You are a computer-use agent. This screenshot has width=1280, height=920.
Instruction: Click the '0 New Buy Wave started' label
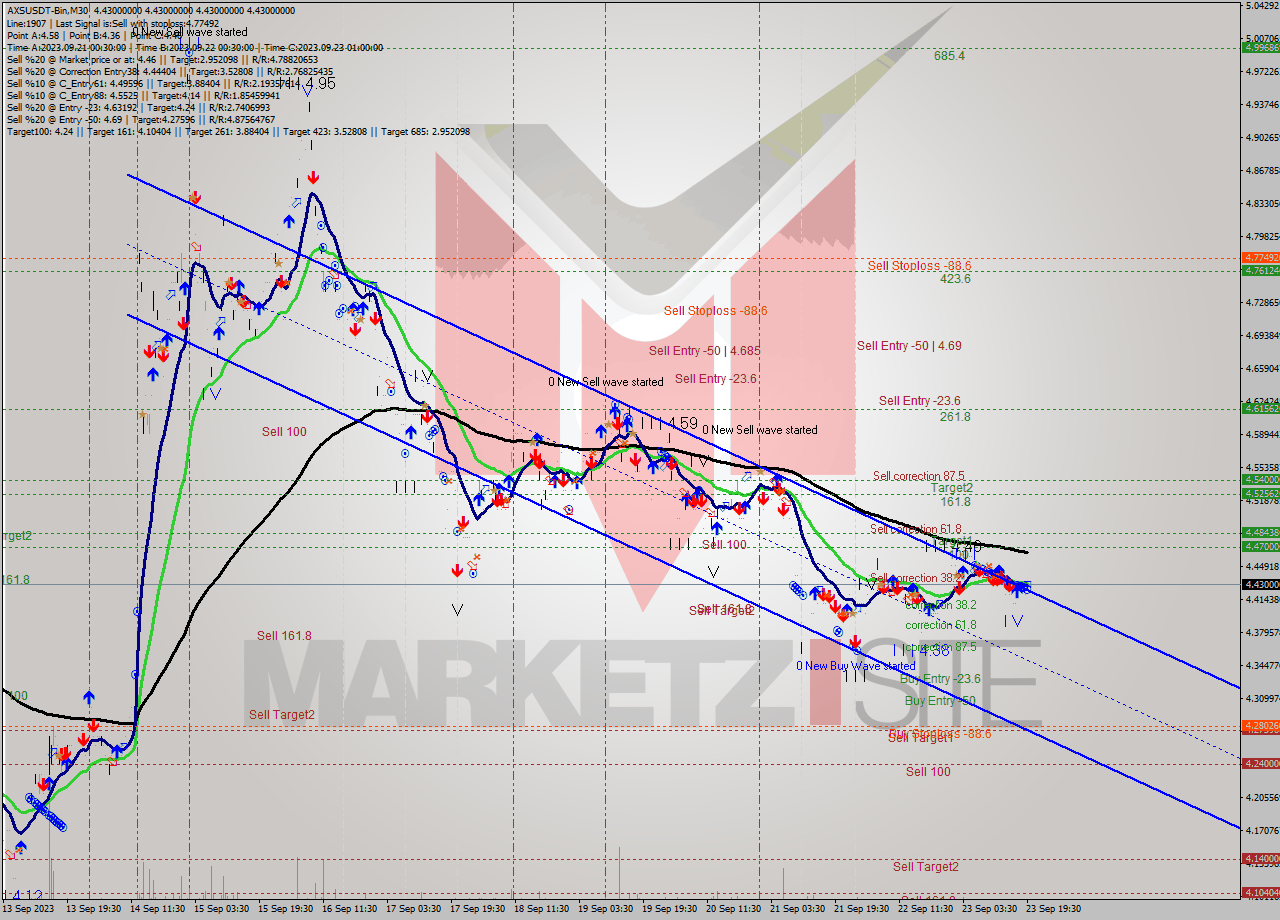point(856,666)
